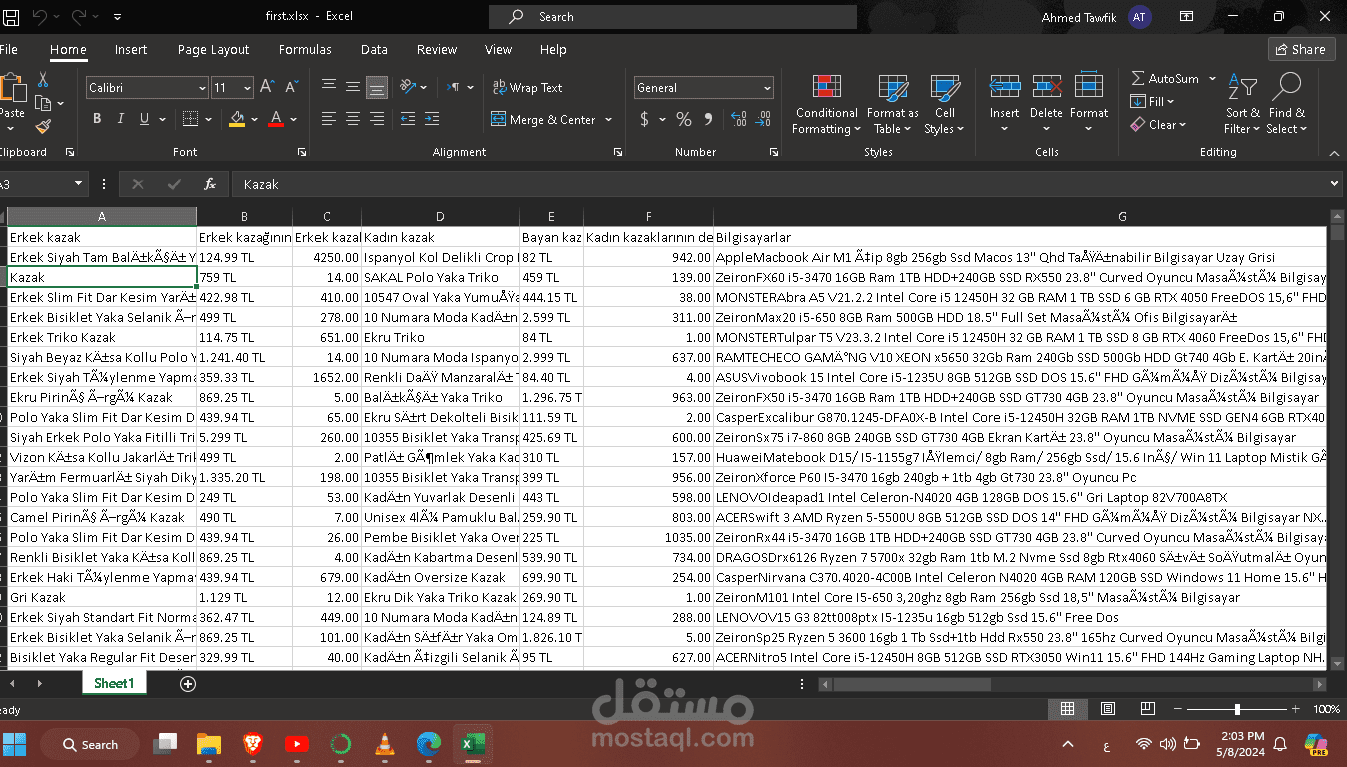Click the Delete cells icon
This screenshot has width=1347, height=767.
pyautogui.click(x=1046, y=87)
